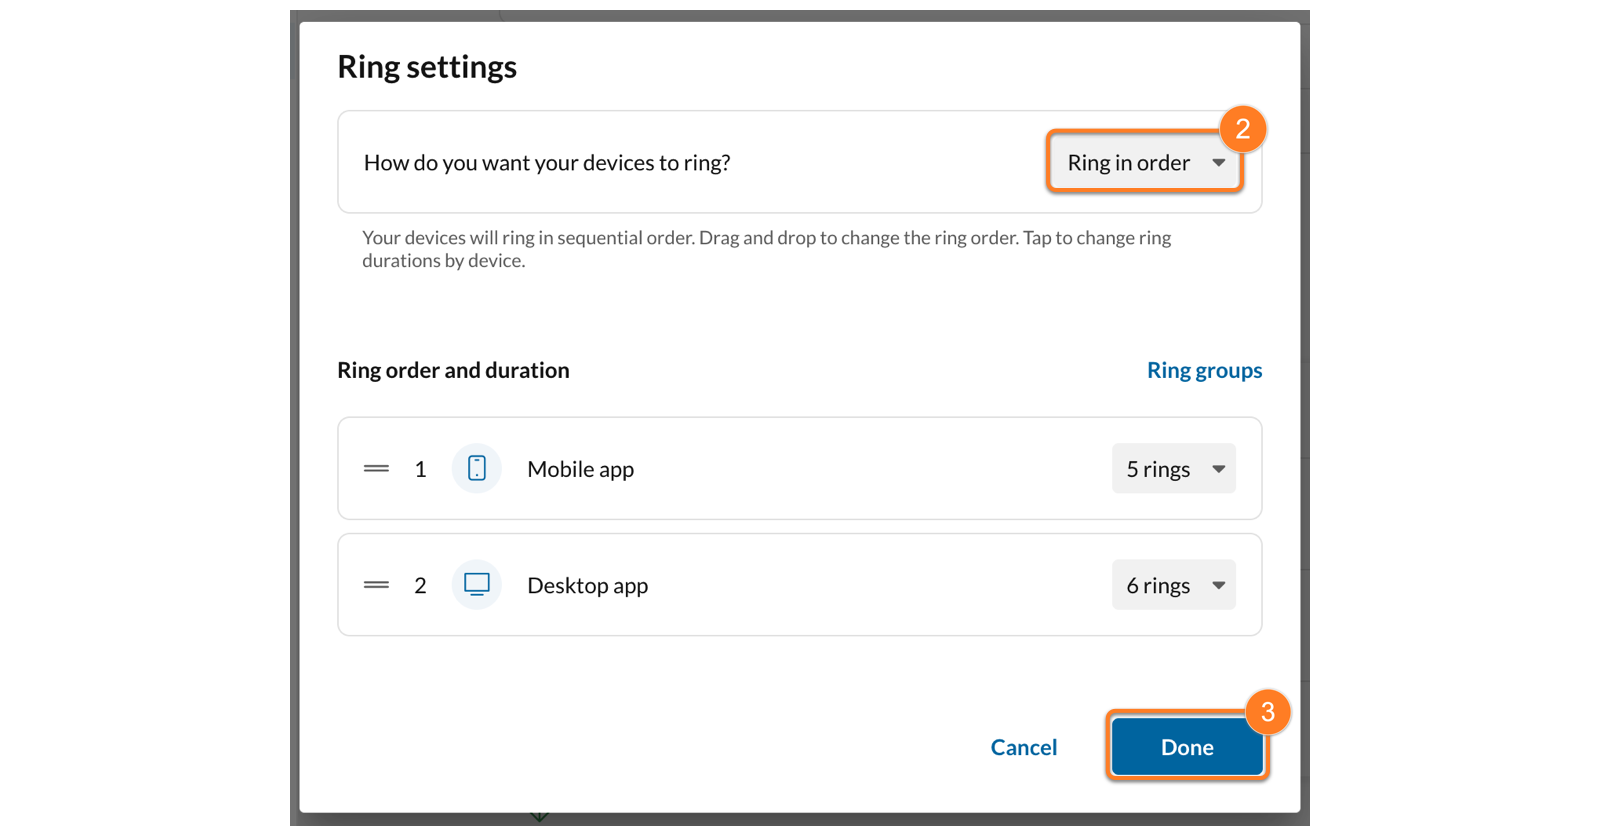Click the orange step 3 badge
The image size is (1600, 836).
[1267, 712]
